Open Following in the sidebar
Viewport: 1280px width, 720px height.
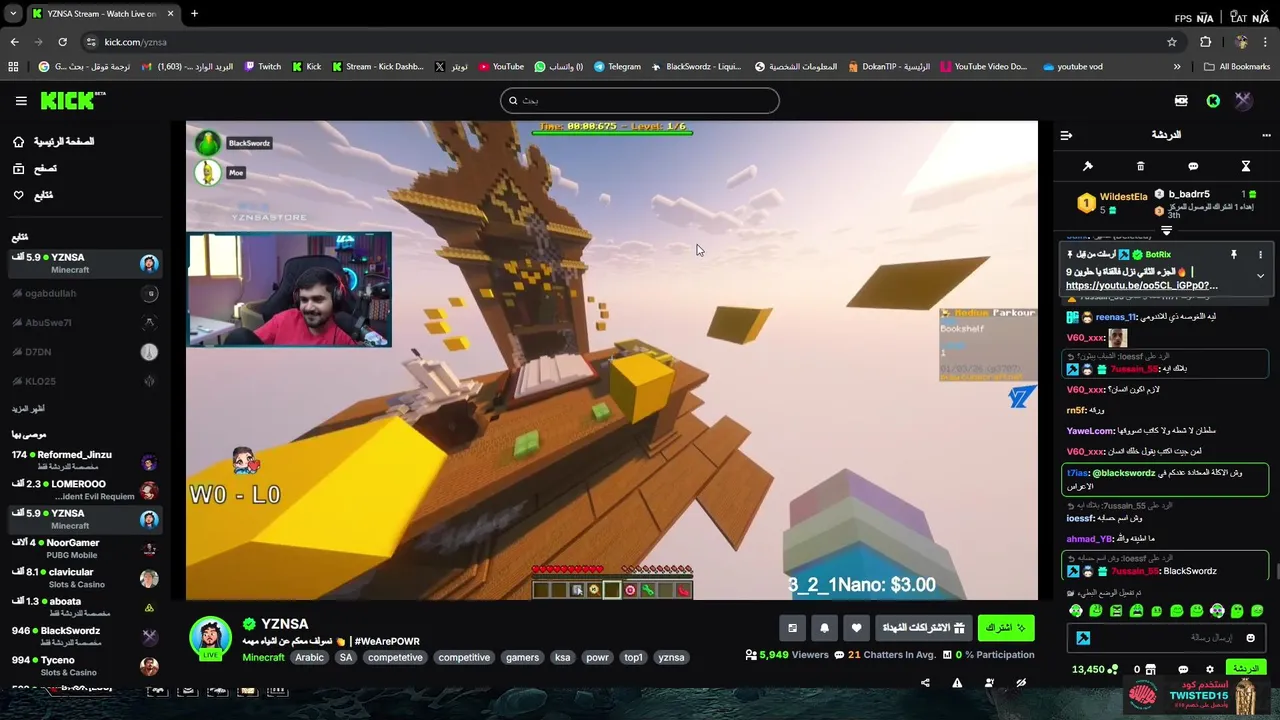pyautogui.click(x=33, y=195)
